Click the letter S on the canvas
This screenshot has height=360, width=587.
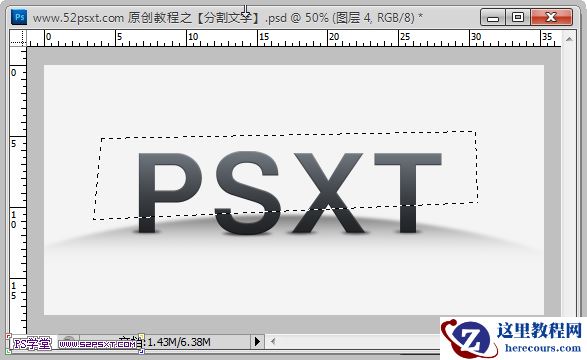coord(247,193)
